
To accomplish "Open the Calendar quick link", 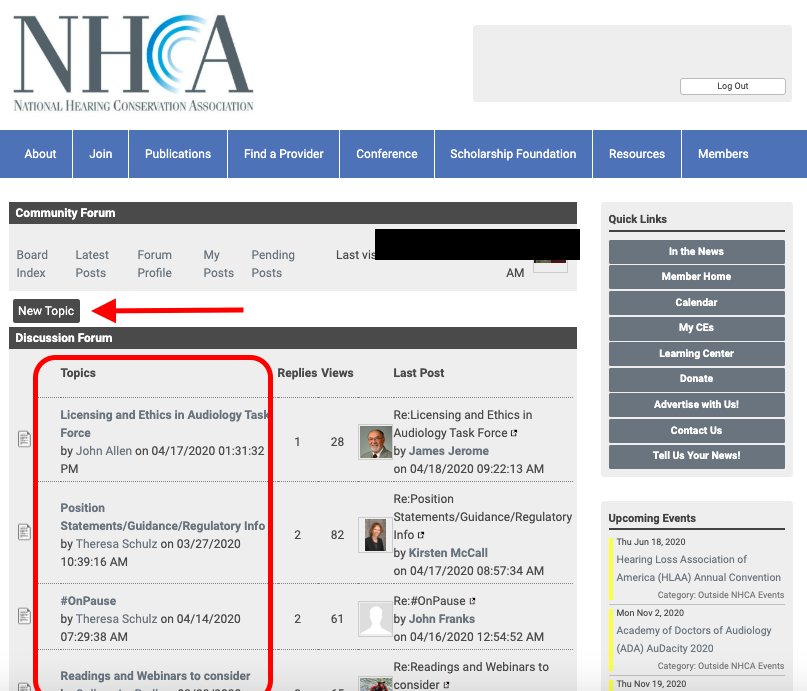I will pyautogui.click(x=696, y=303).
